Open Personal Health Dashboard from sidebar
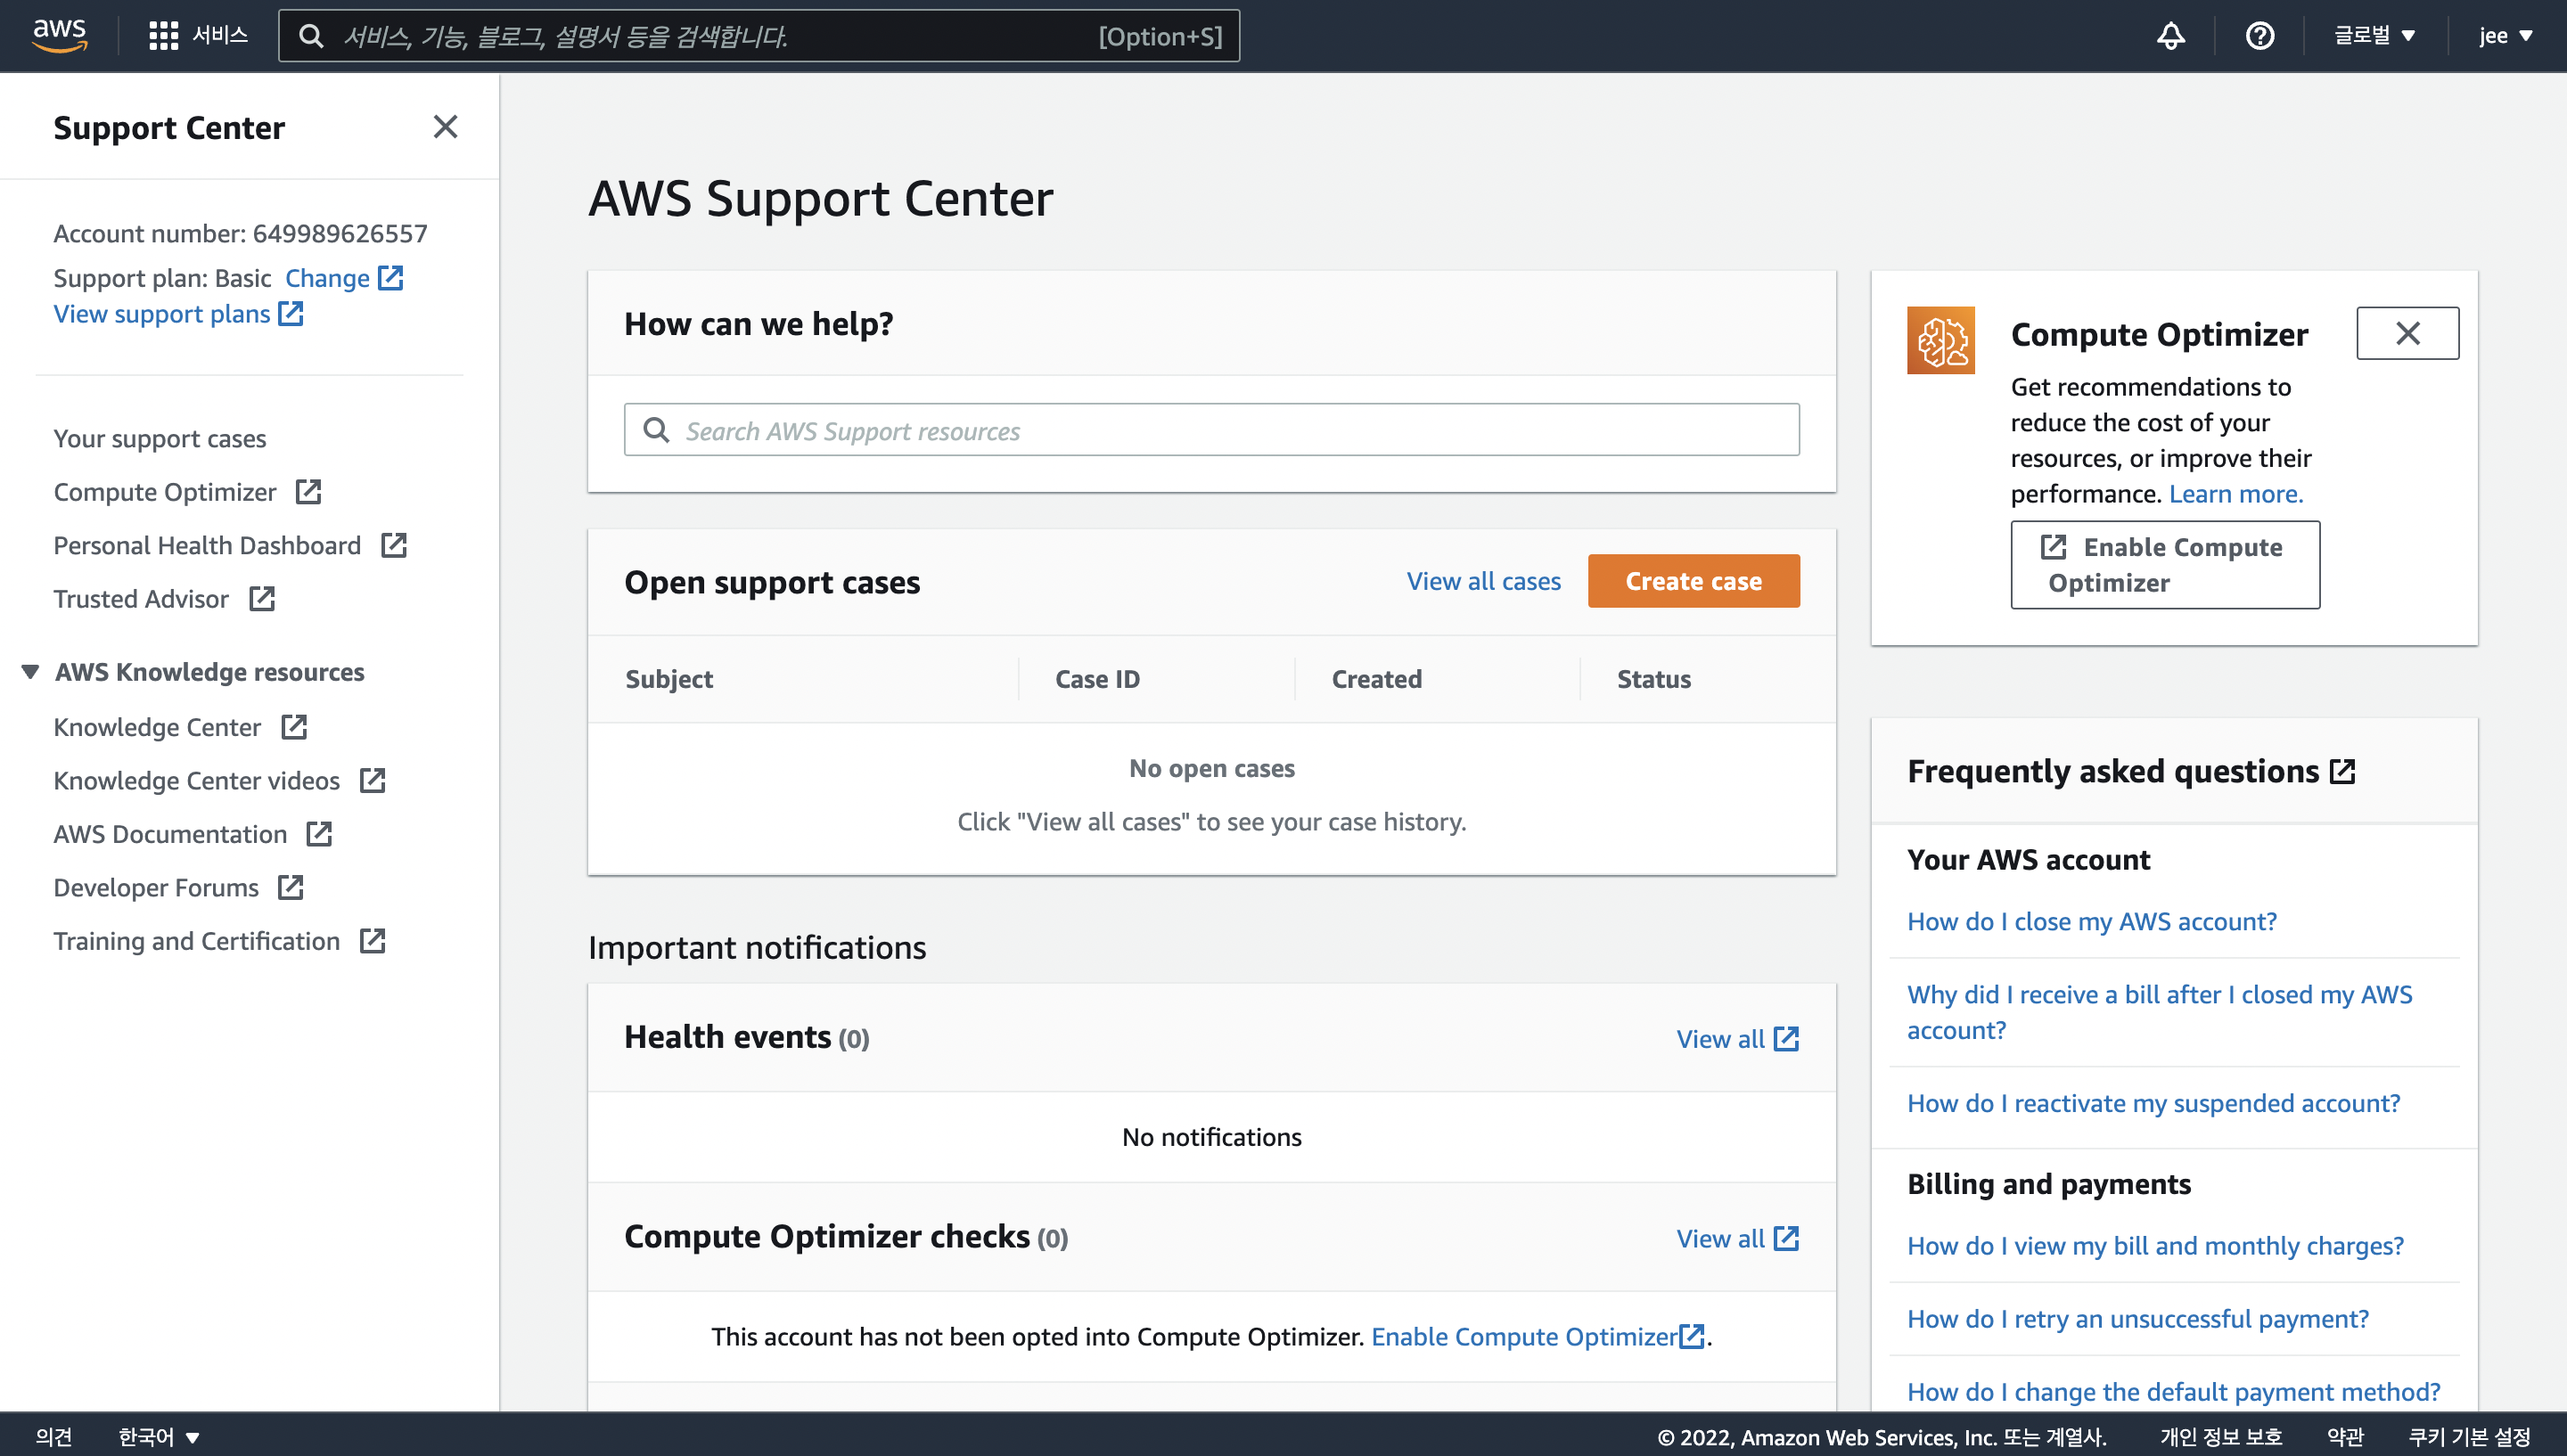The height and width of the screenshot is (1456, 2567). 207,545
